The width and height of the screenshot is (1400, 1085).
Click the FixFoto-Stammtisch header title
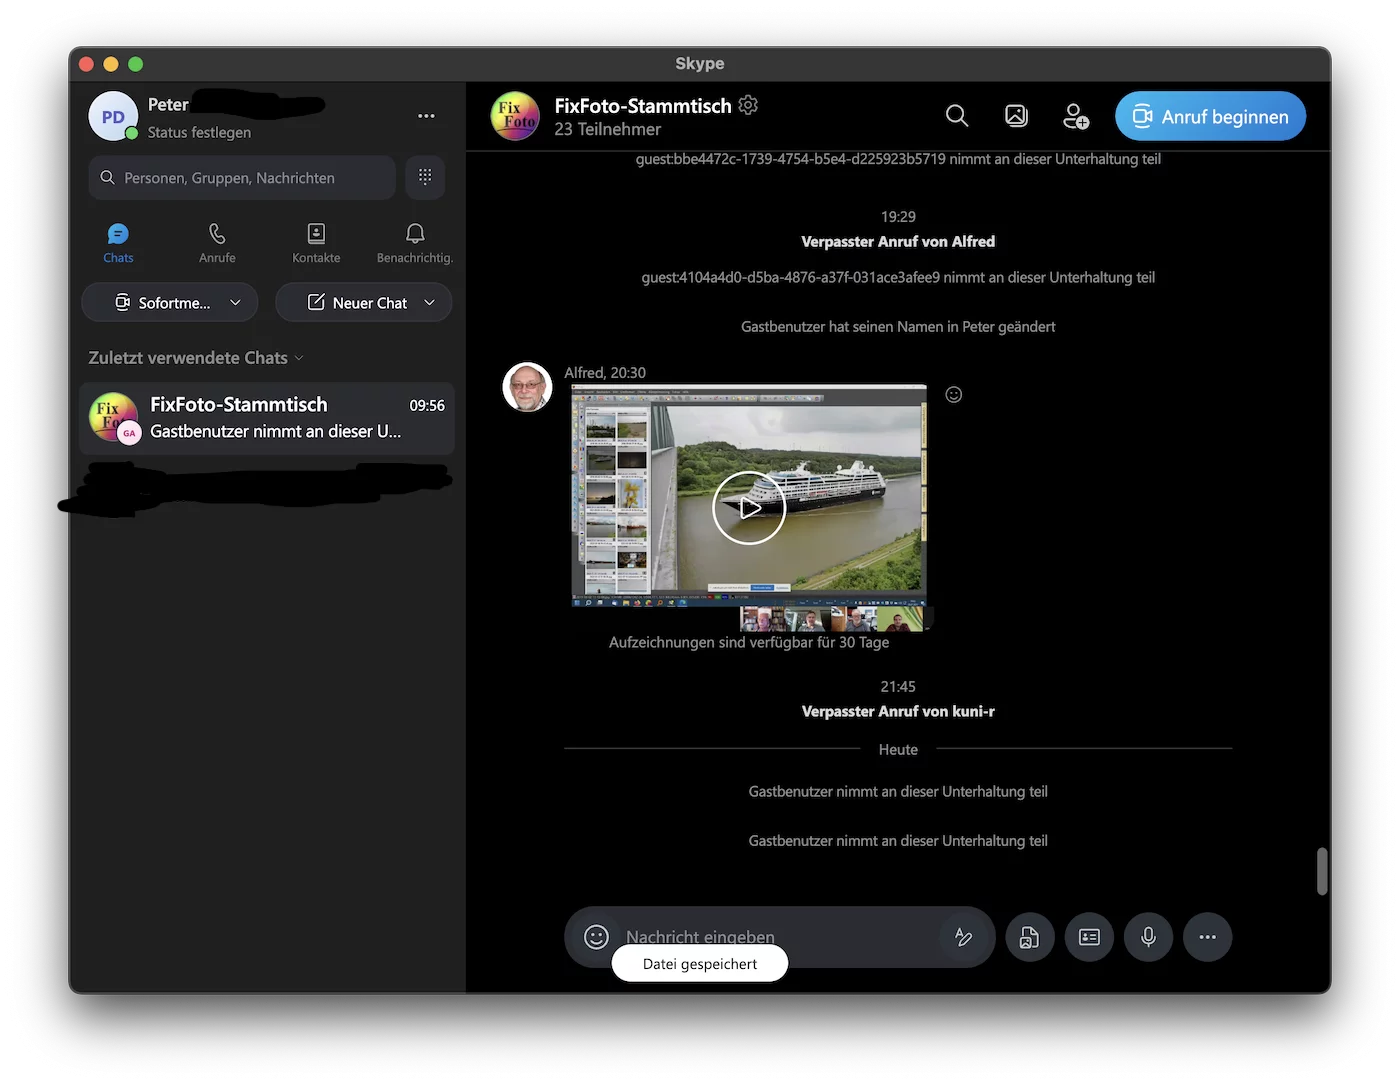click(x=643, y=105)
